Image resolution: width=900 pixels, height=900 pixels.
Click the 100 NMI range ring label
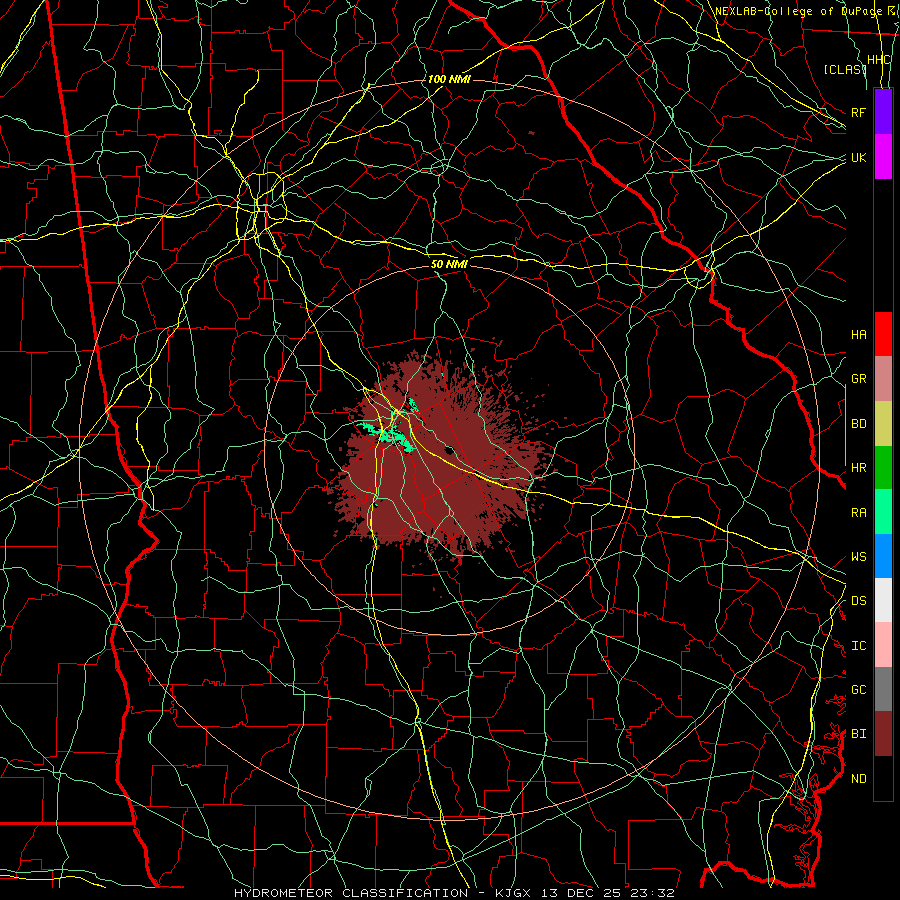pyautogui.click(x=449, y=79)
